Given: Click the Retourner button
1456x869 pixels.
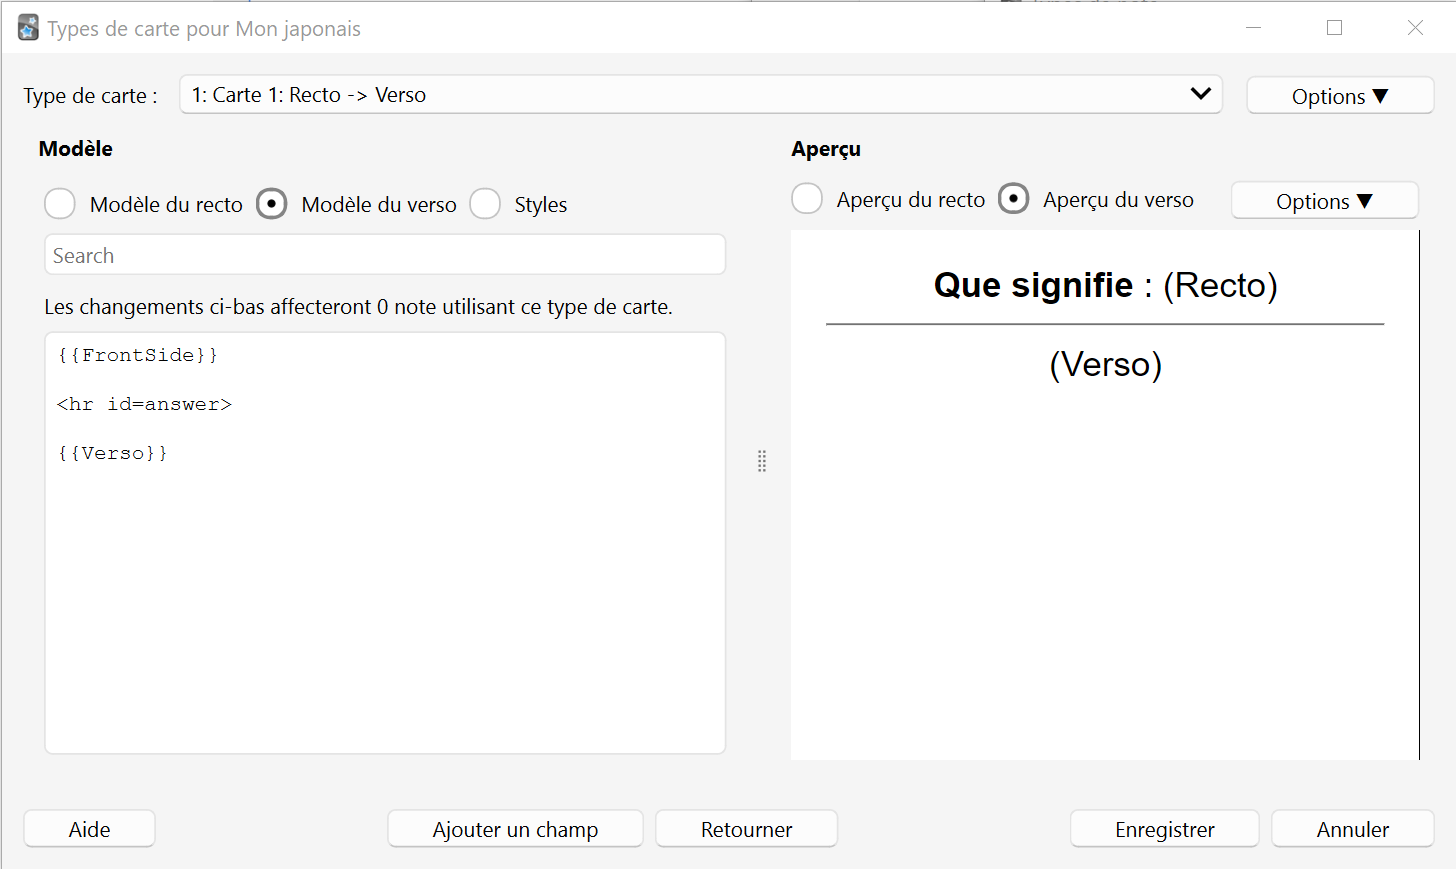Looking at the screenshot, I should (x=746, y=829).
